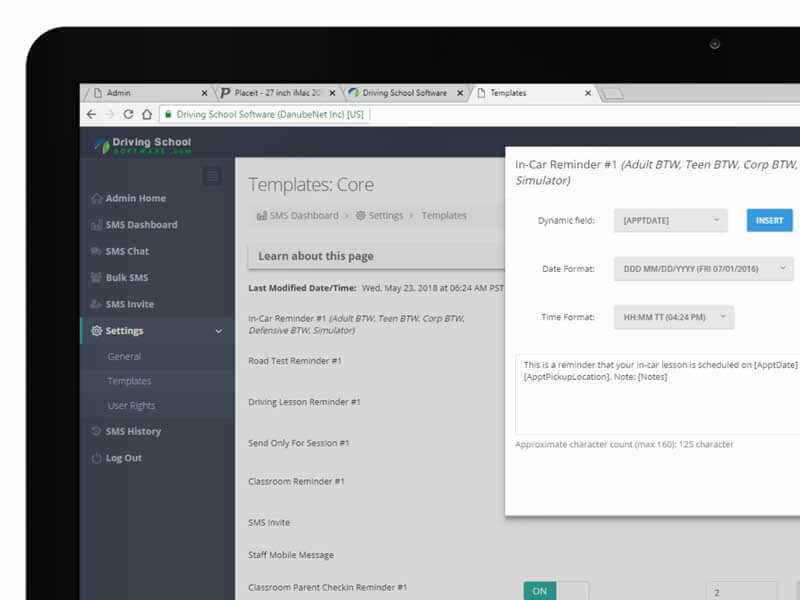
Task: Click the browser home icon
Action: click(146, 115)
